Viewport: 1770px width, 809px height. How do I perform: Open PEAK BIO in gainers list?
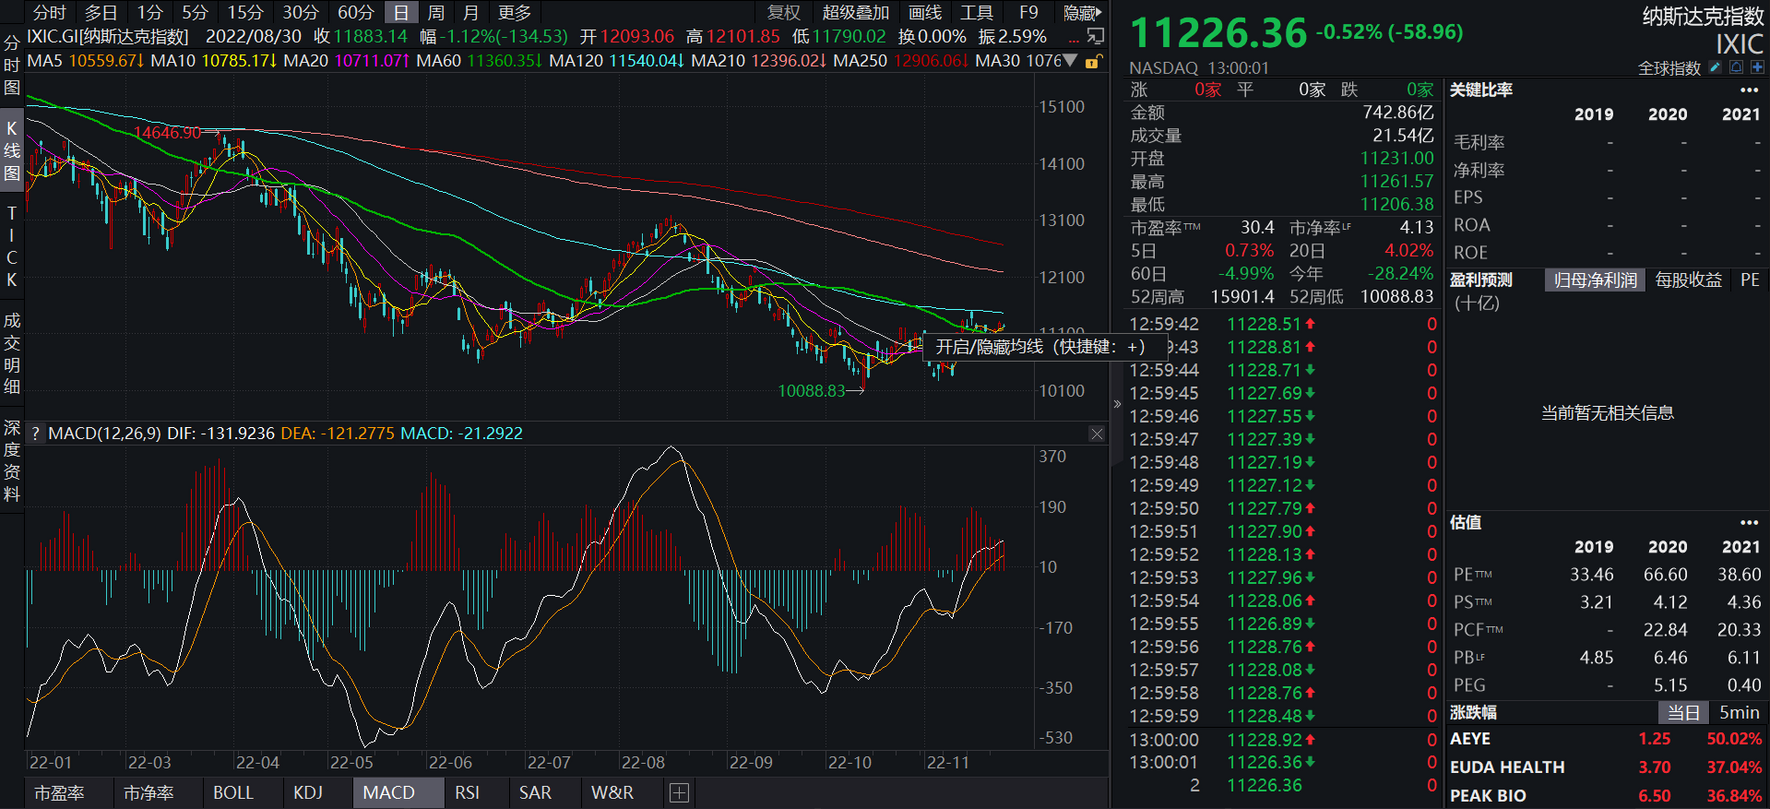pos(1488,796)
